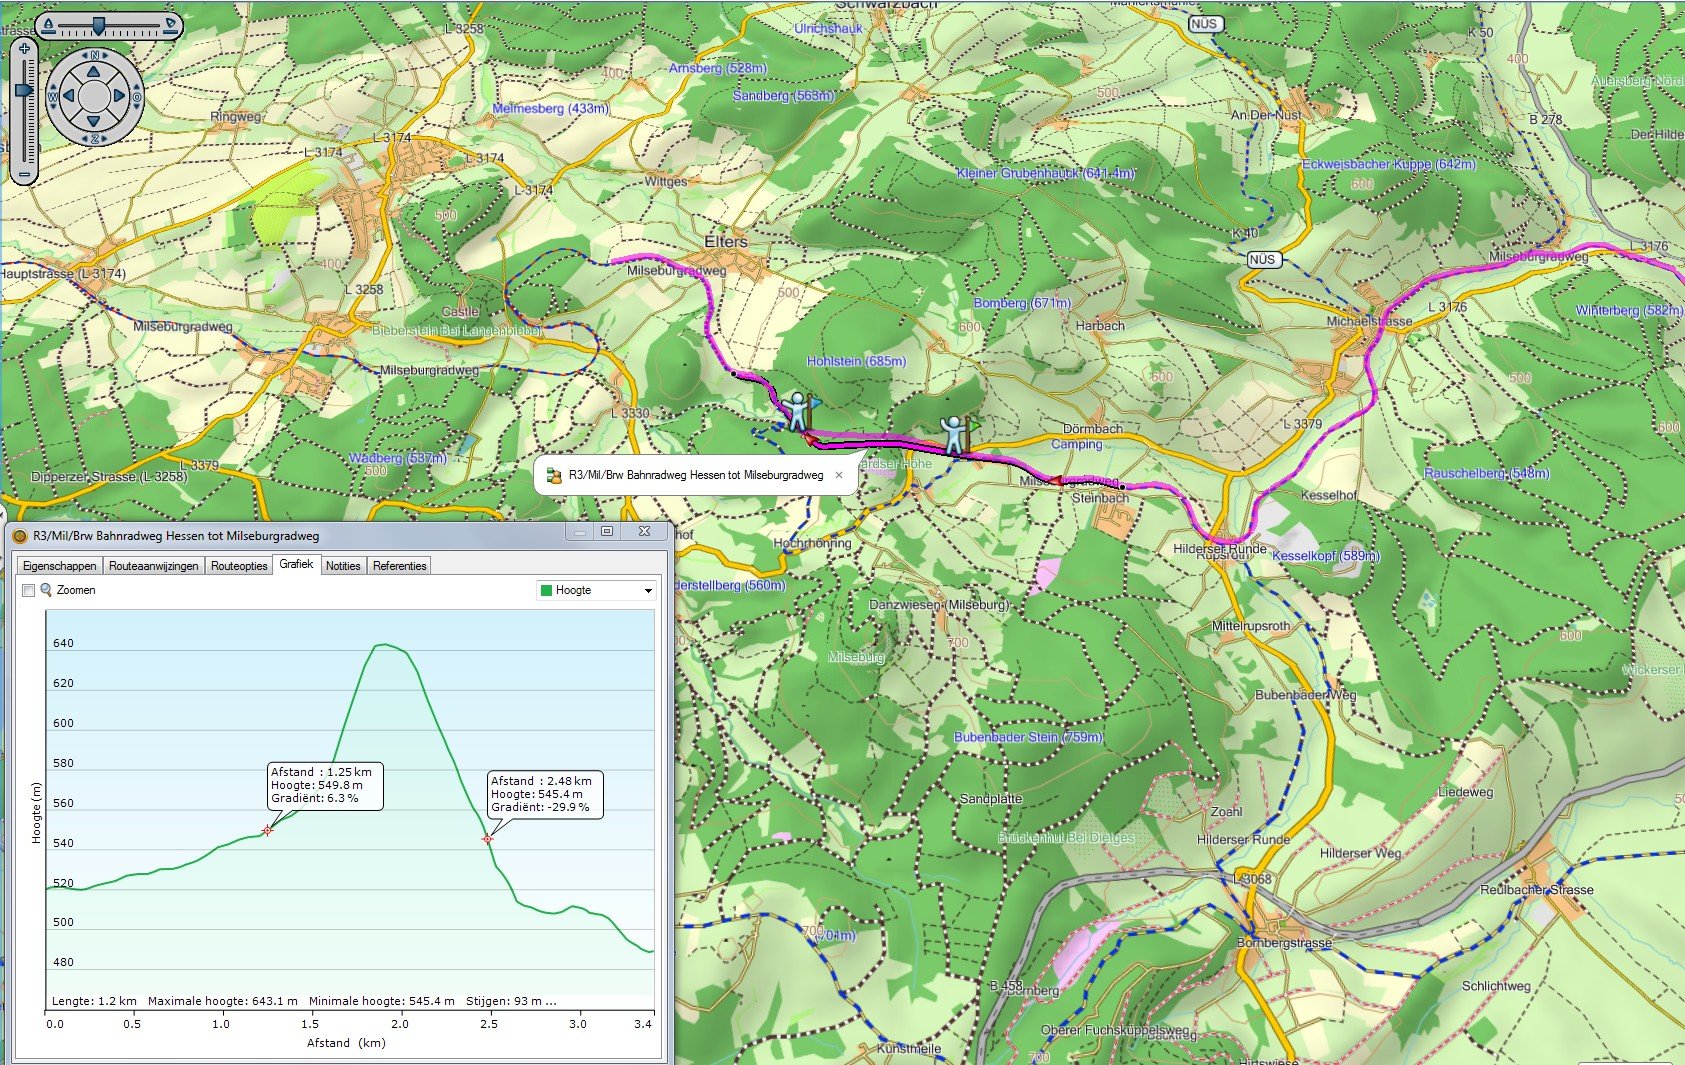The width and height of the screenshot is (1685, 1065).
Task: Click the start waypoint hiker icon
Action: pyautogui.click(x=798, y=411)
